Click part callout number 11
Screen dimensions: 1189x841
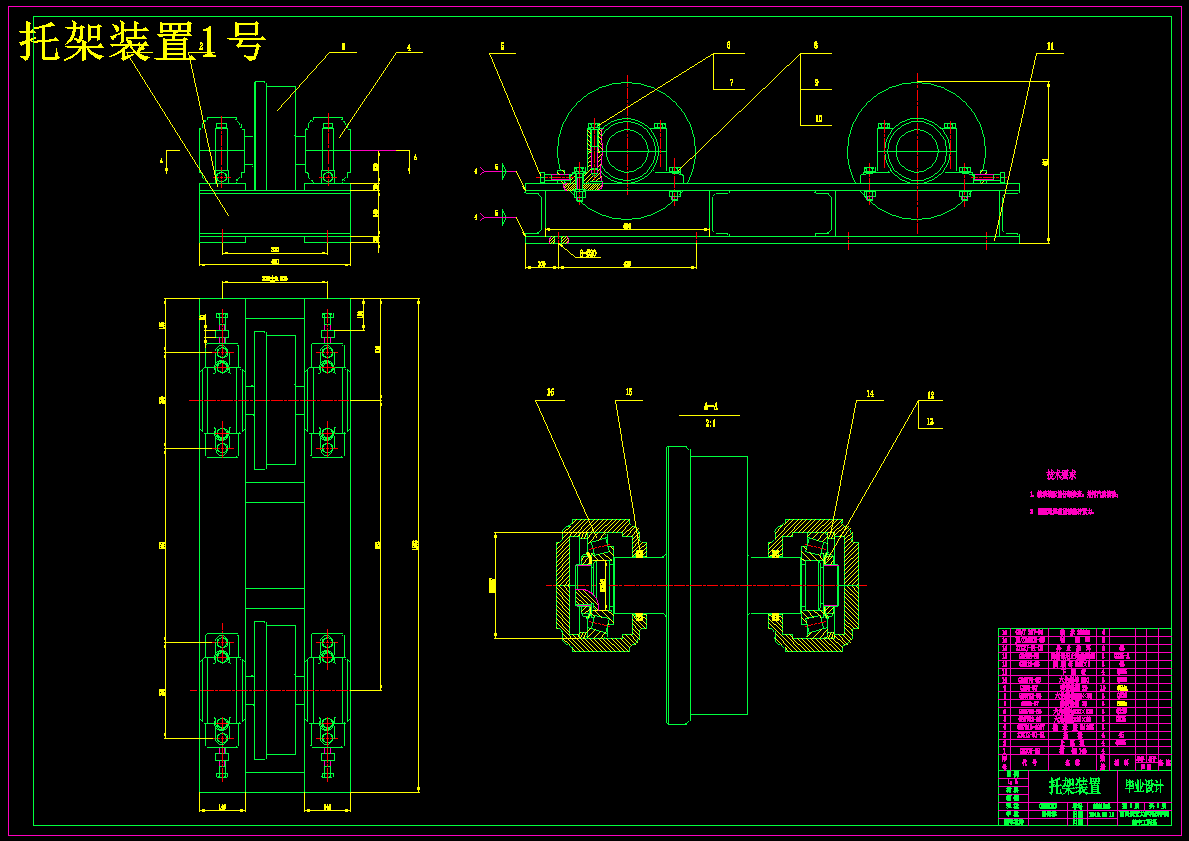(x=1050, y=47)
